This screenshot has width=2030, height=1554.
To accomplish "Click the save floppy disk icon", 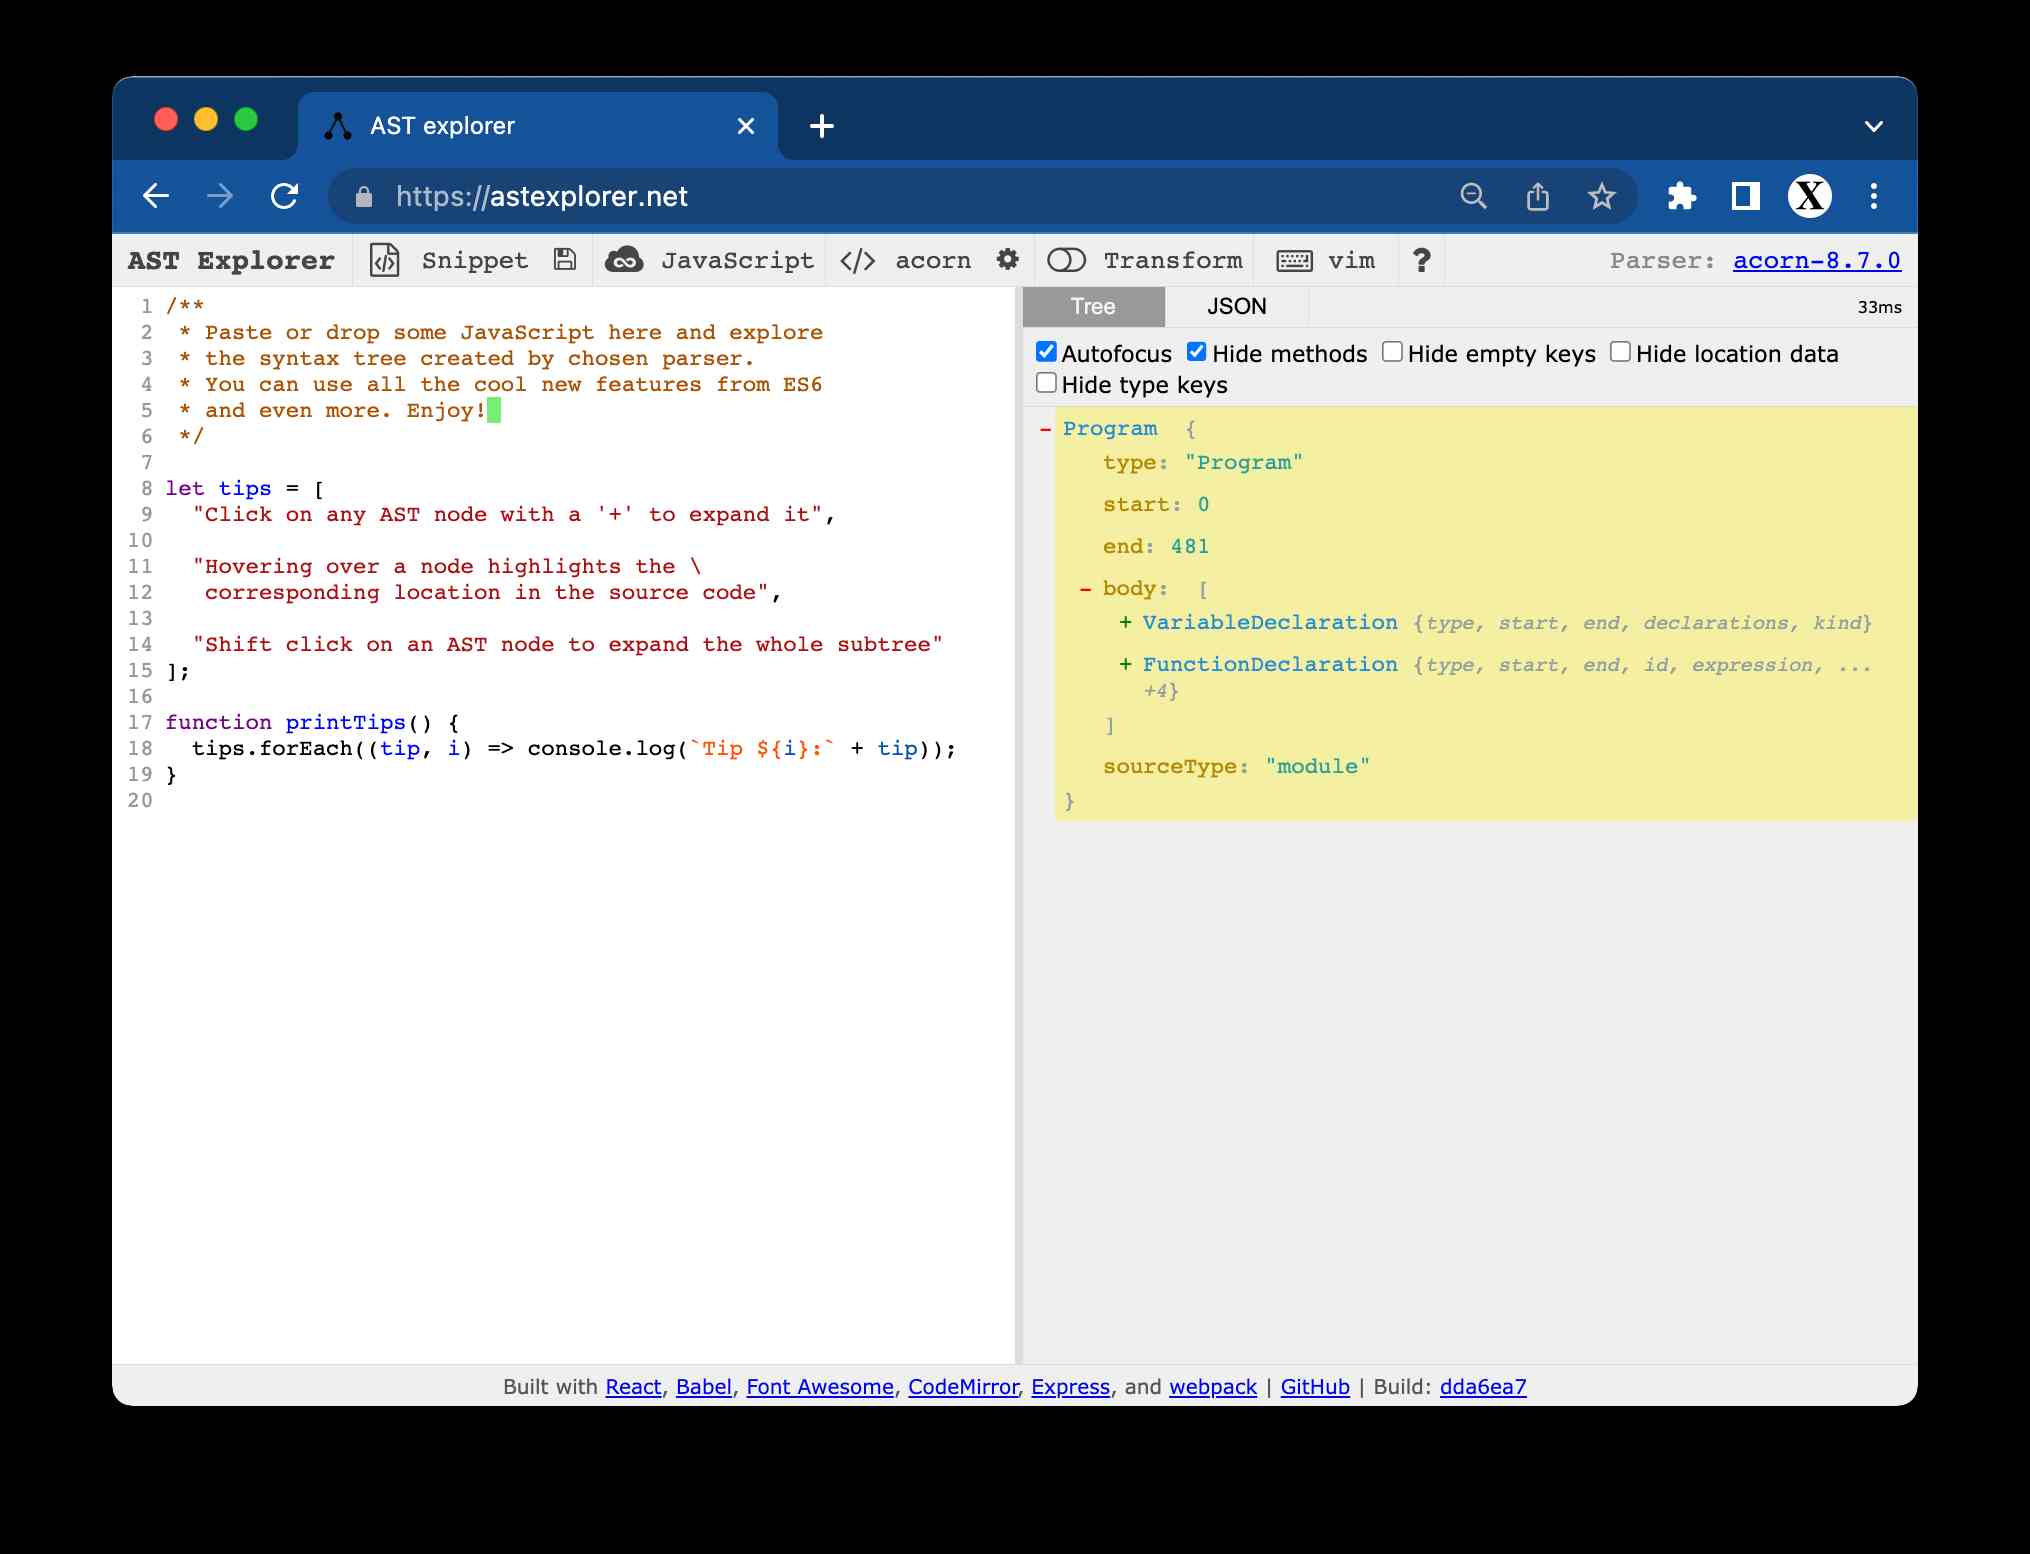I will 565,260.
